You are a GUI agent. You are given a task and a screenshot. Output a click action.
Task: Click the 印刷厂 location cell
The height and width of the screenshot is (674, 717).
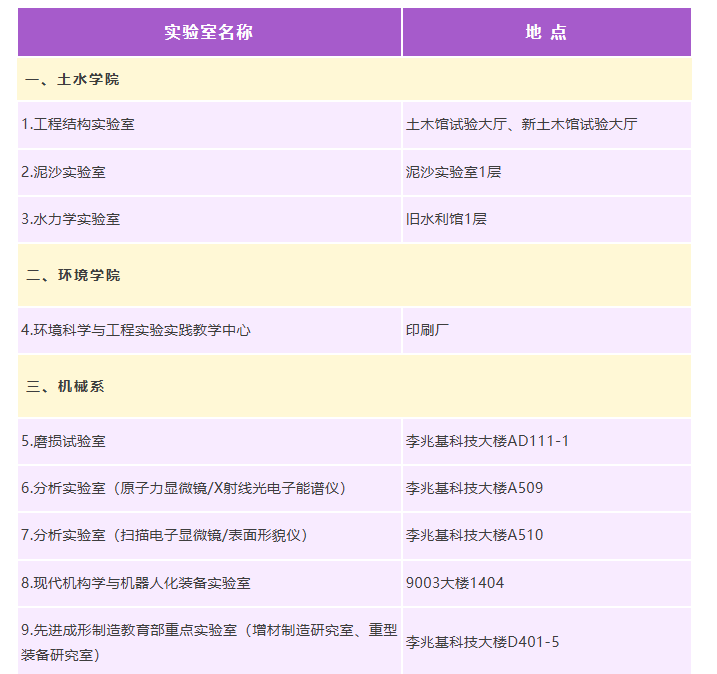pyautogui.click(x=428, y=329)
